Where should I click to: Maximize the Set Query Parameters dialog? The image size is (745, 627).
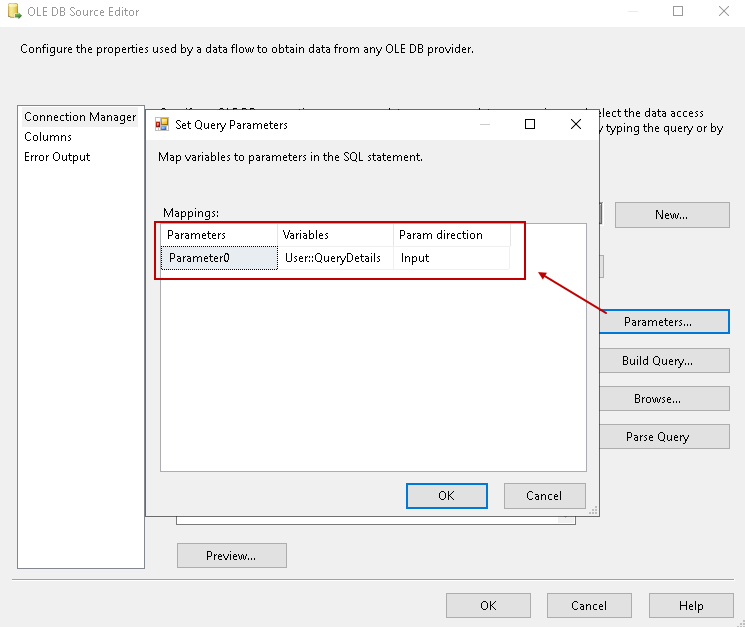click(530, 124)
